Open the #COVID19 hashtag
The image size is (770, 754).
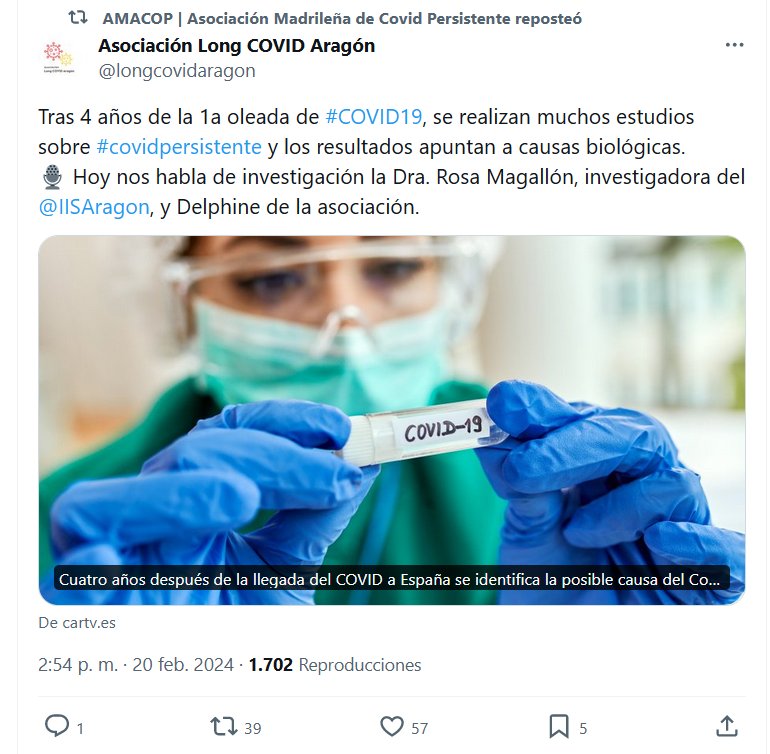click(x=374, y=117)
